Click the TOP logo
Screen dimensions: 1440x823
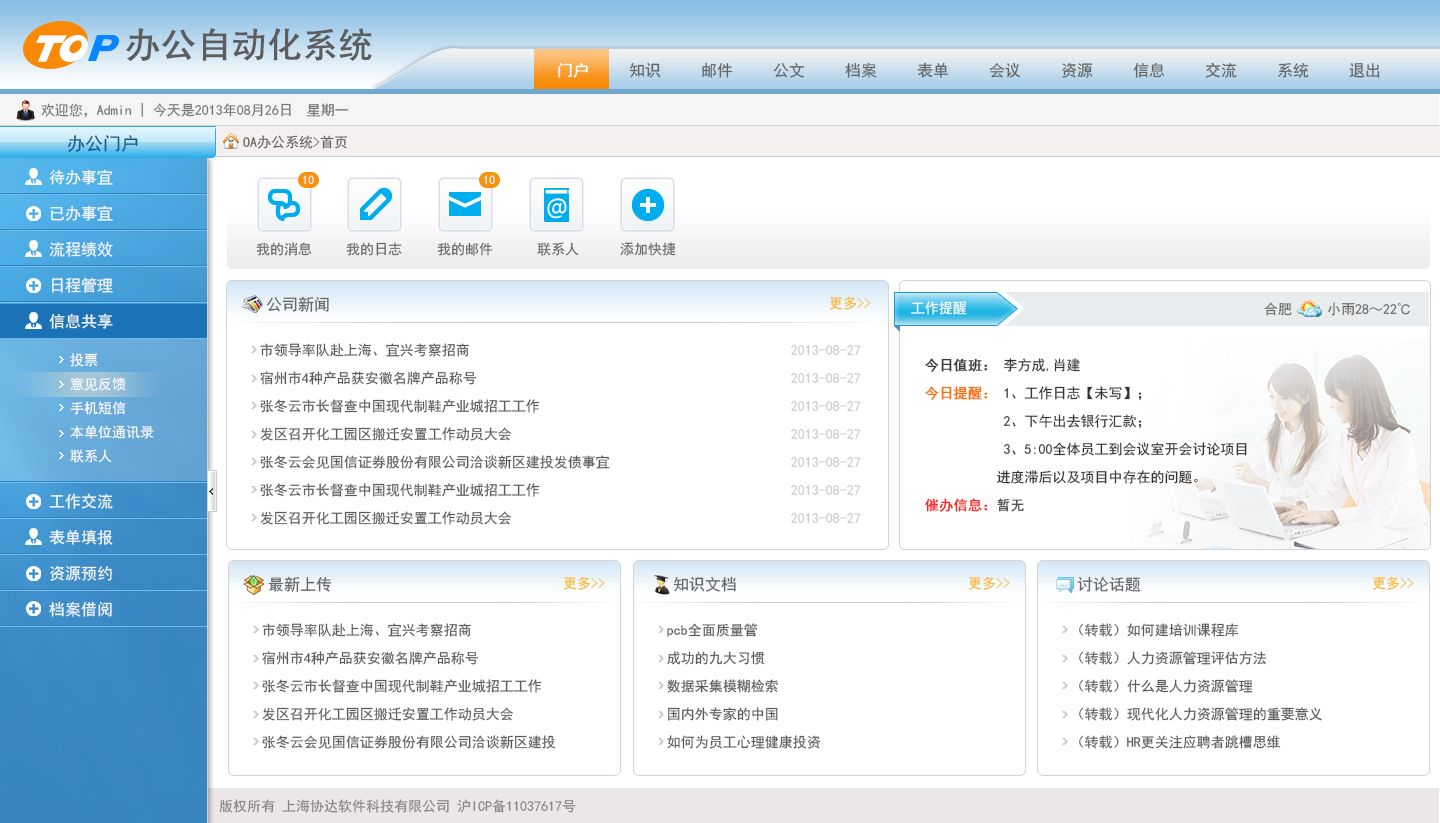click(71, 45)
